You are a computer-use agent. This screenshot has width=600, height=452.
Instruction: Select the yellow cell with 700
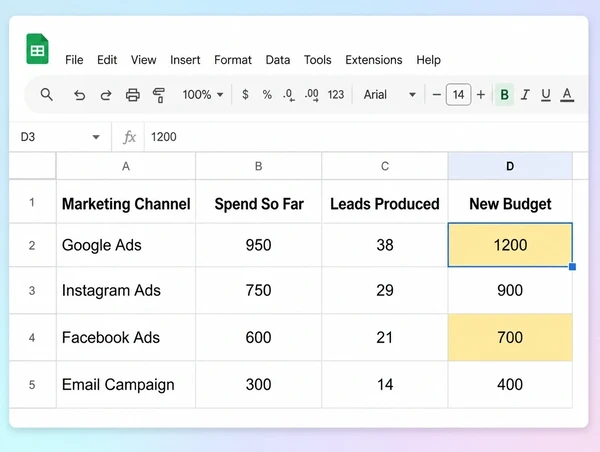pos(510,338)
